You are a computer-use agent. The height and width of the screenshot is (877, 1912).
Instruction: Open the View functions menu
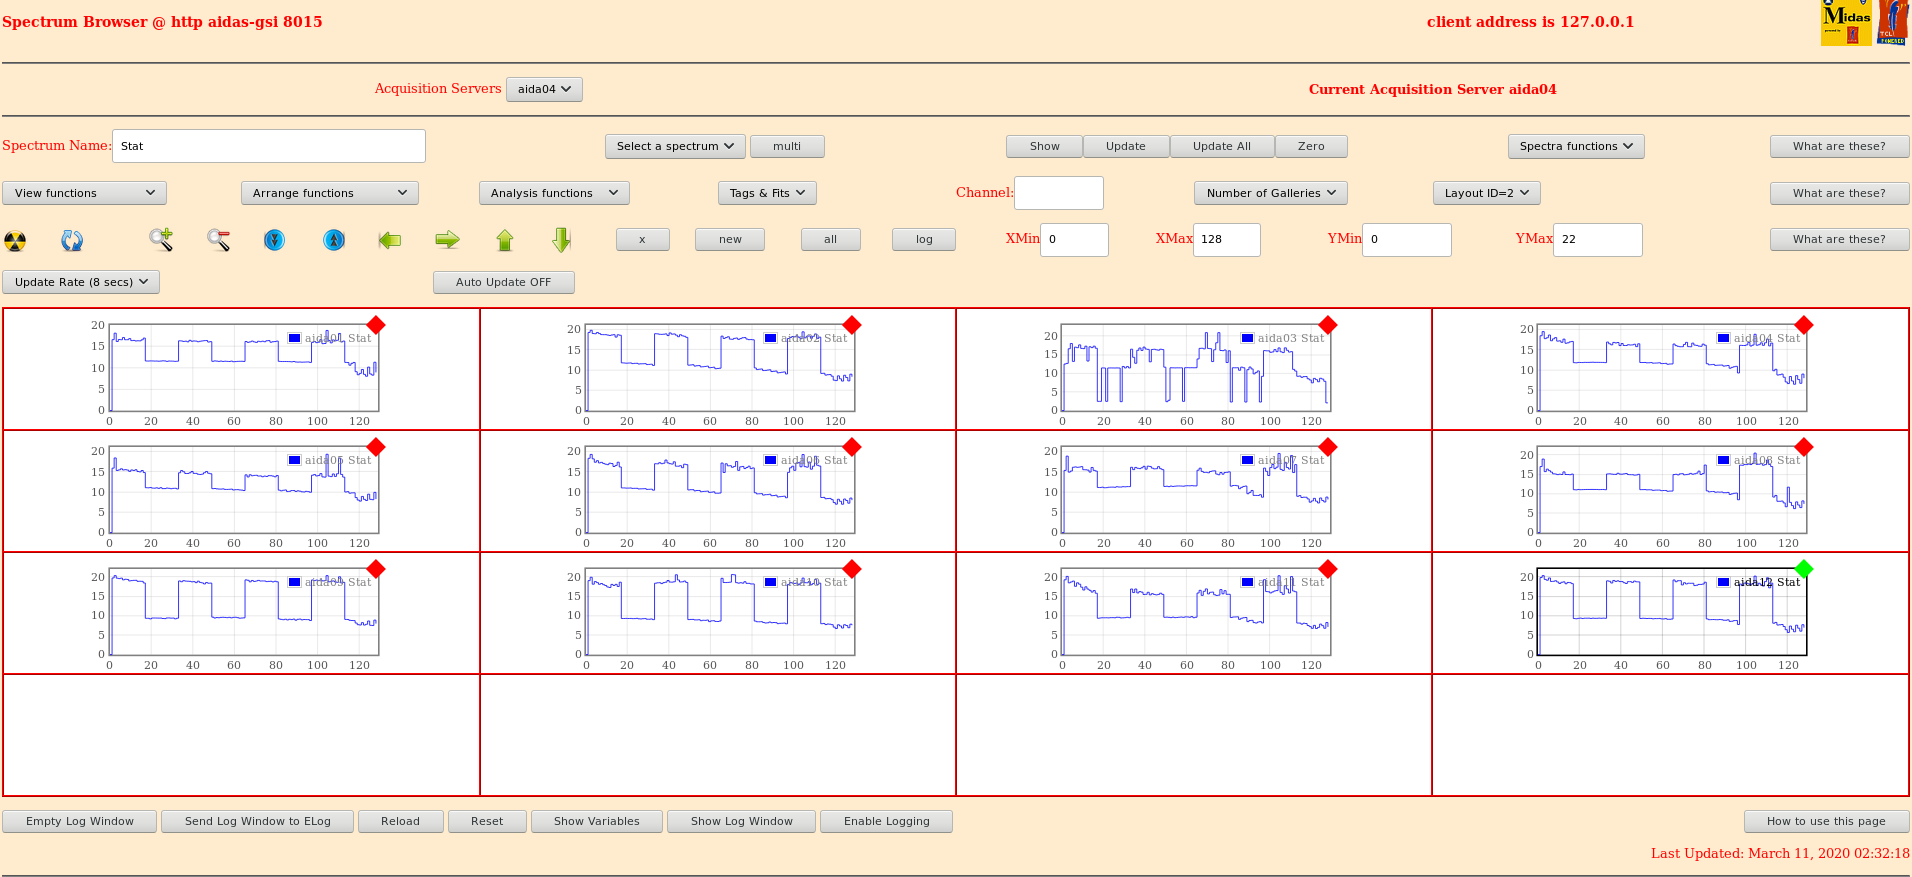tap(84, 193)
